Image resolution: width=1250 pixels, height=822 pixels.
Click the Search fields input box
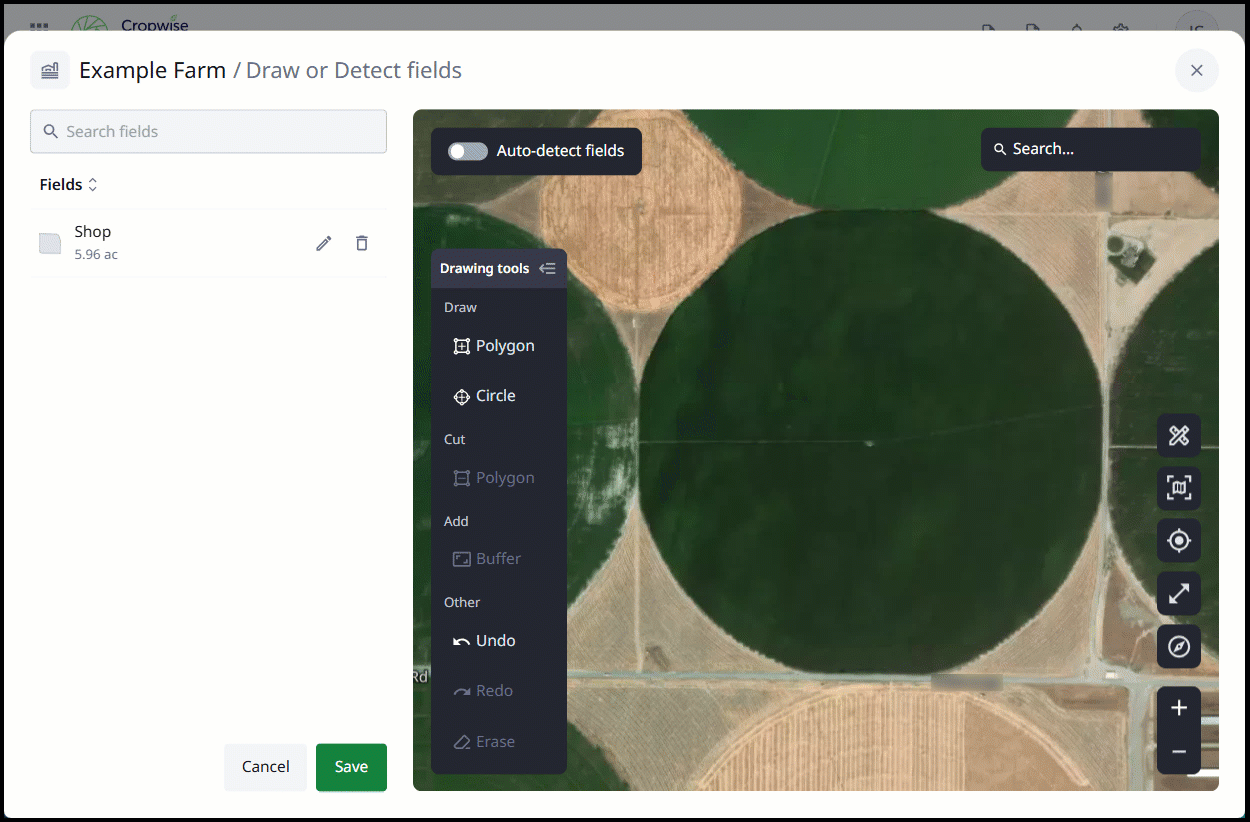(x=208, y=132)
